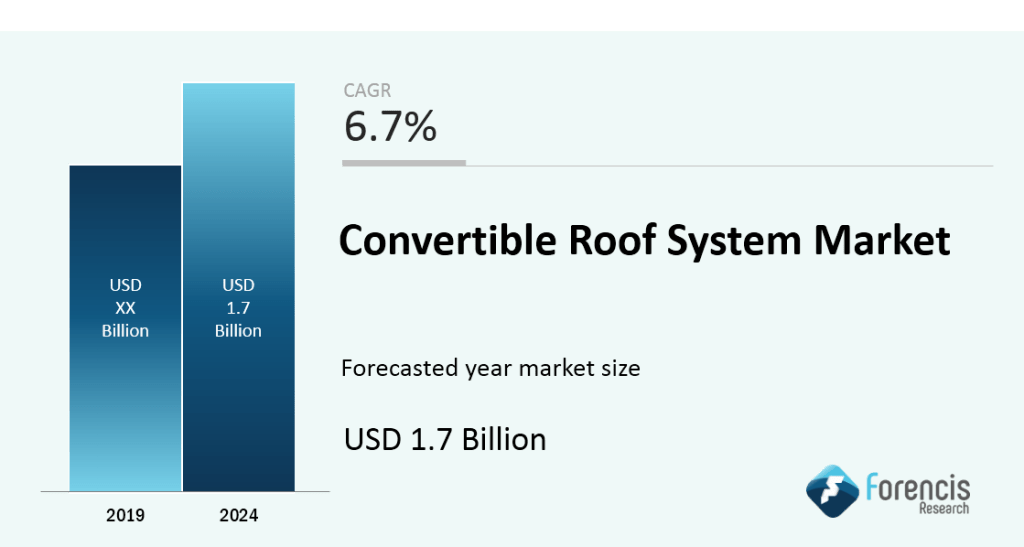The height and width of the screenshot is (547, 1024).
Task: Click the Forecasted year market size text
Action: 490,368
